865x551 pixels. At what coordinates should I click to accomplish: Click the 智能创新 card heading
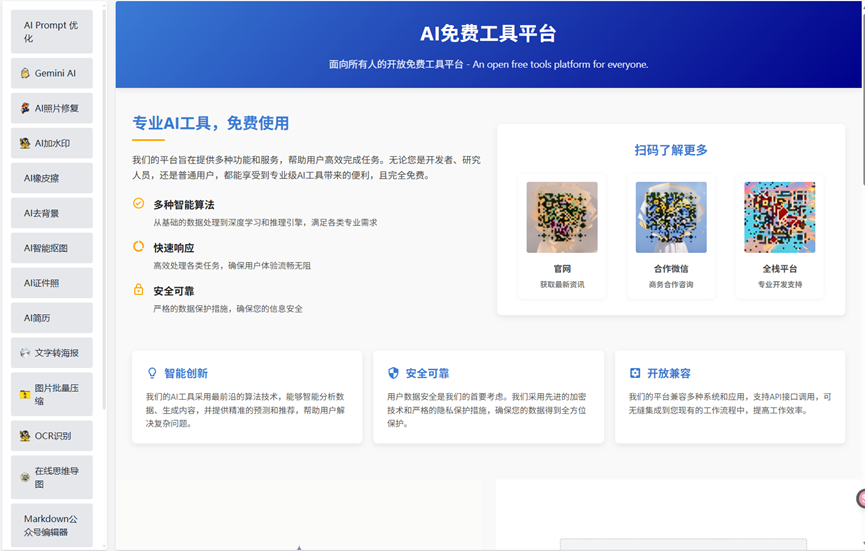[x=186, y=373]
